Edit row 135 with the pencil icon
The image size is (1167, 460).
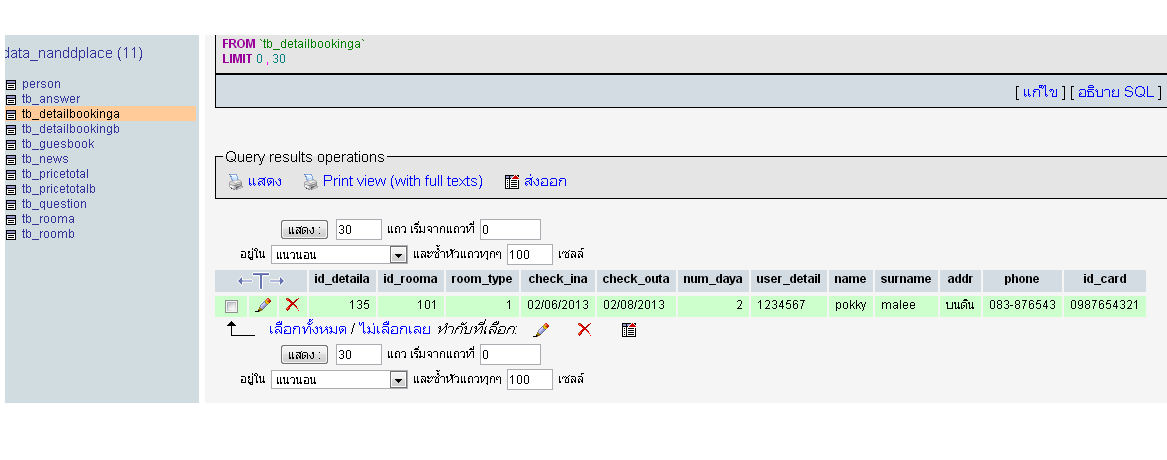(x=263, y=305)
